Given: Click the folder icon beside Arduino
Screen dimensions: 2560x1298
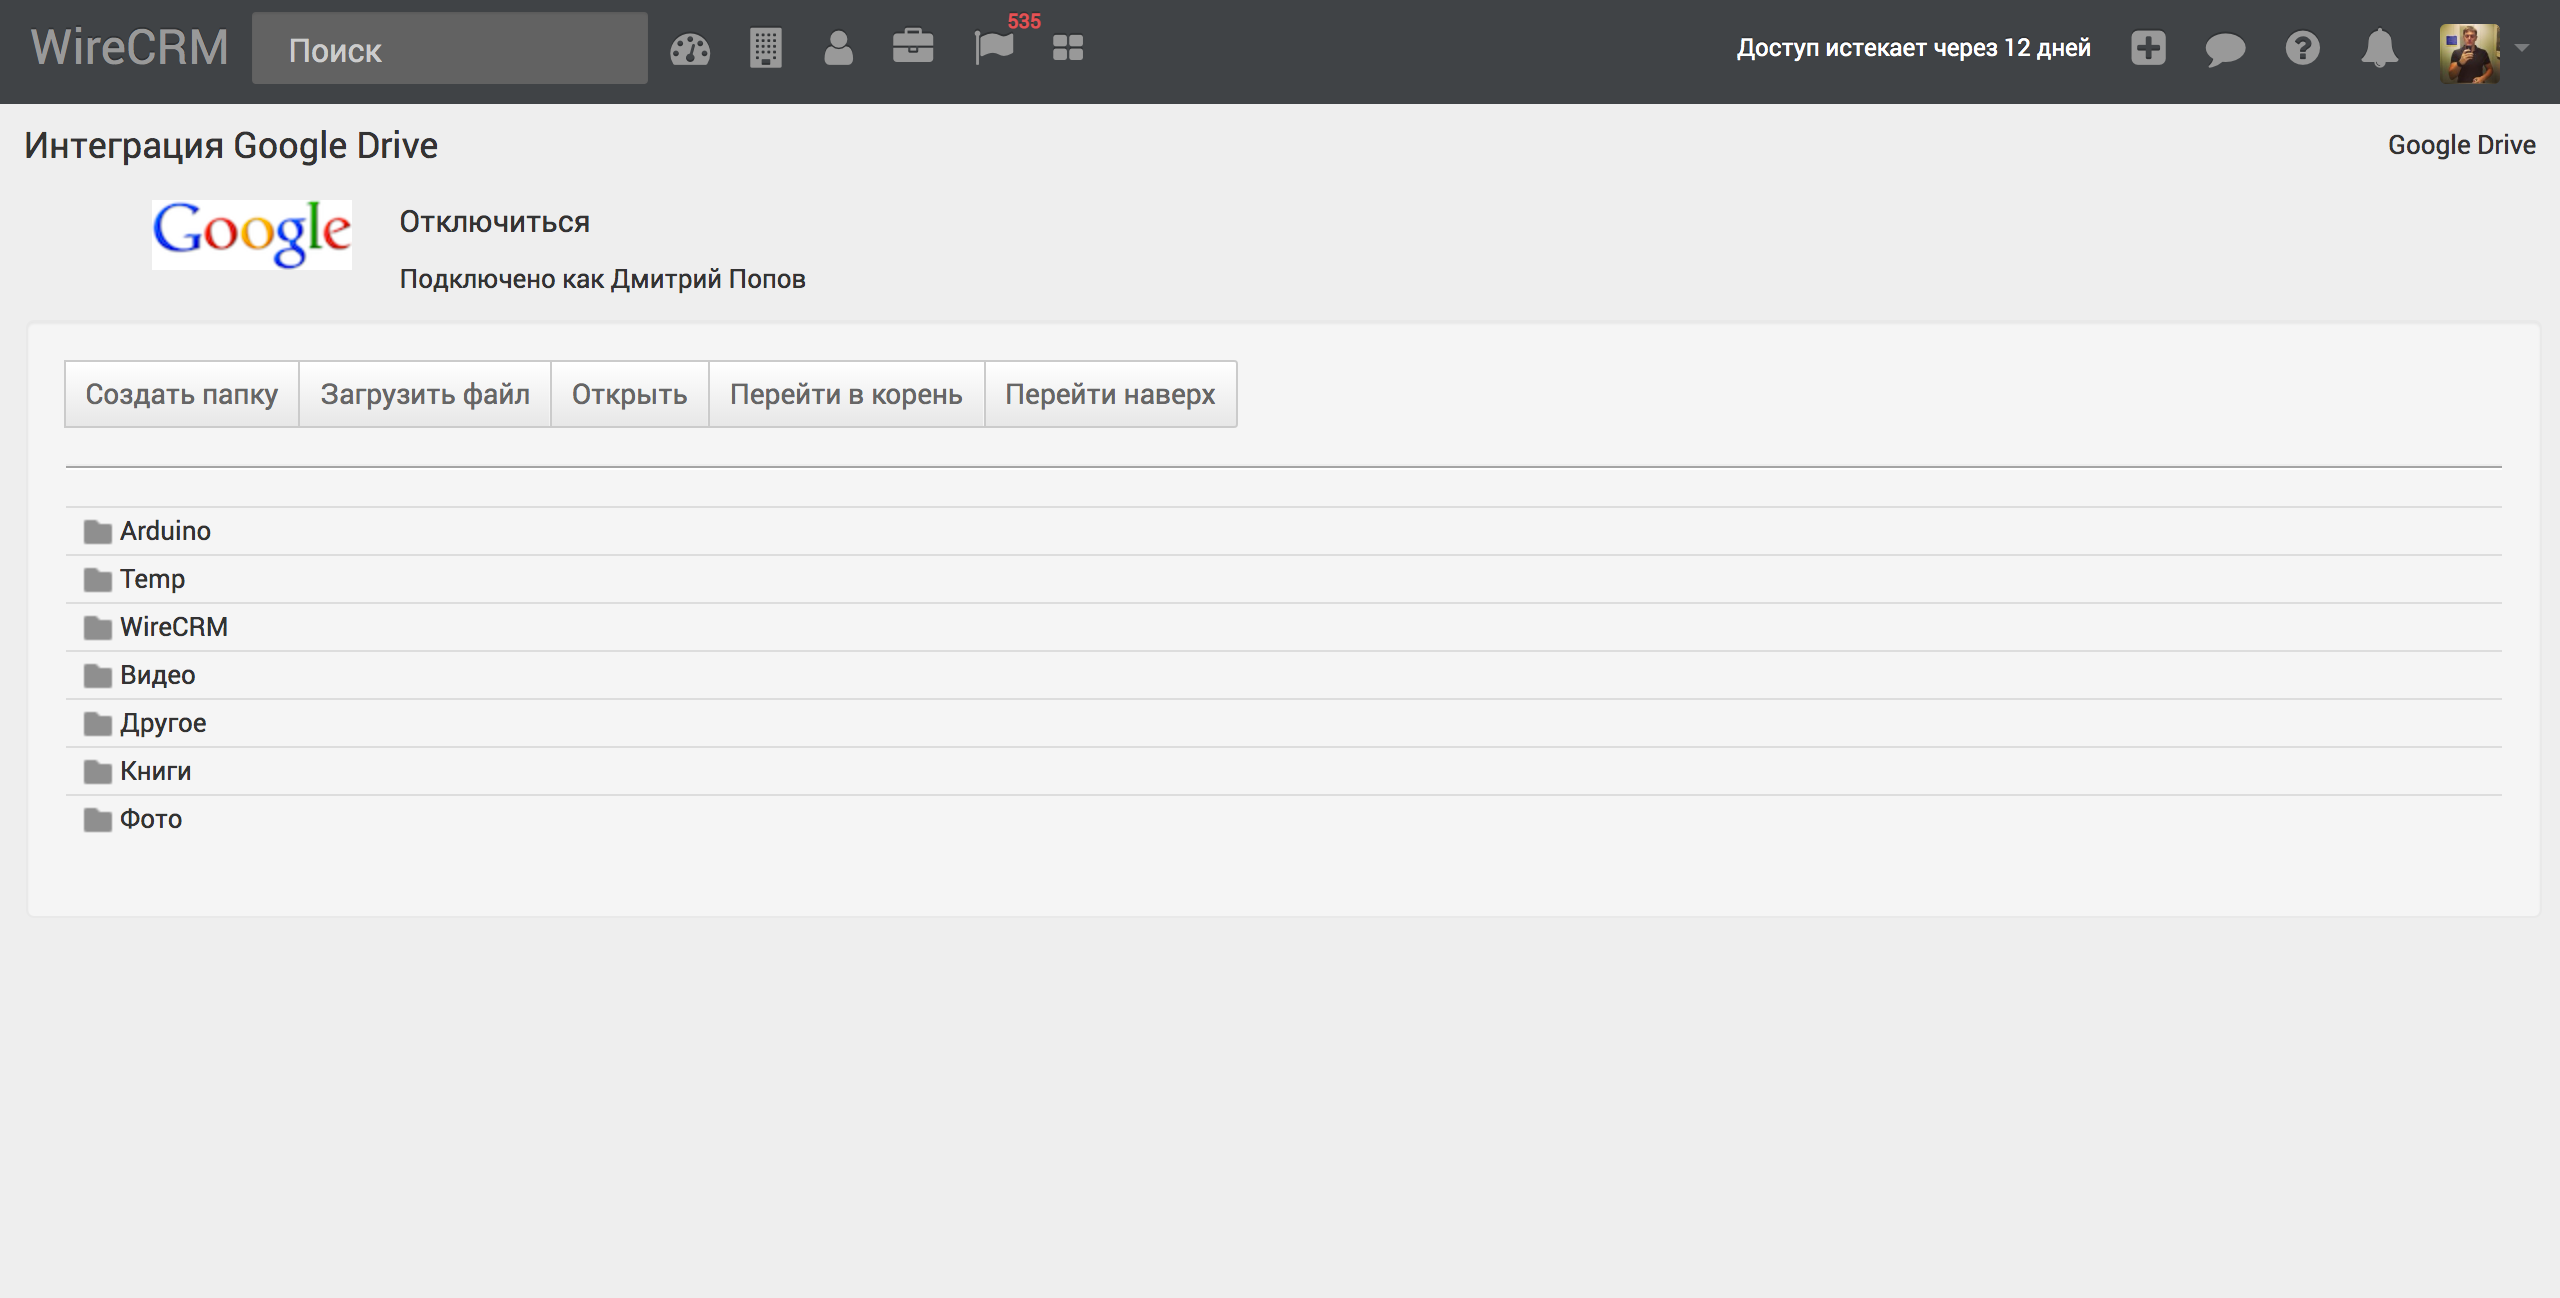Looking at the screenshot, I should (97, 531).
